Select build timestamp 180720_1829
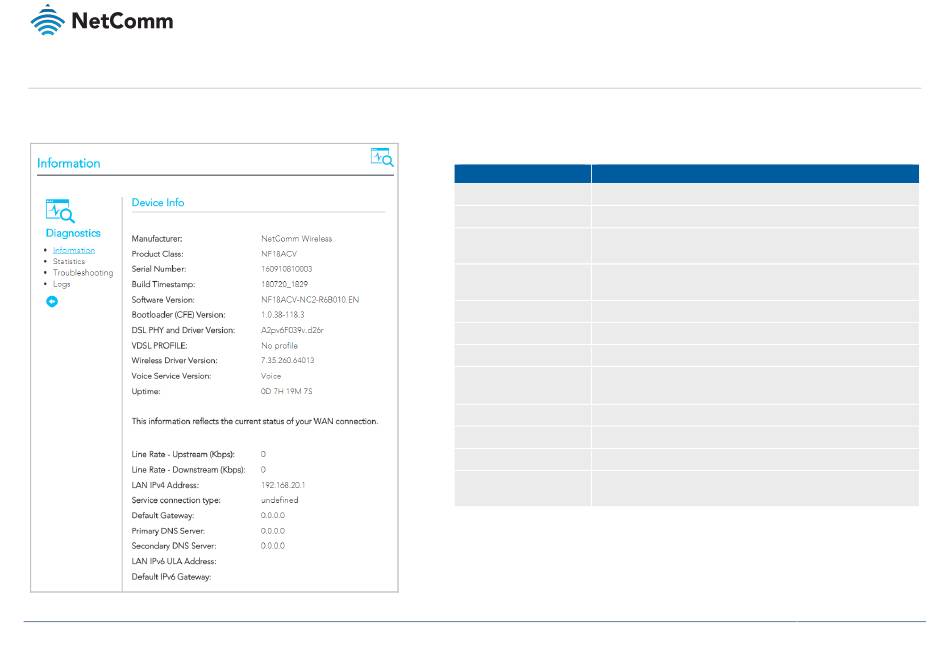Screen dimensions: 950x660 (285, 284)
